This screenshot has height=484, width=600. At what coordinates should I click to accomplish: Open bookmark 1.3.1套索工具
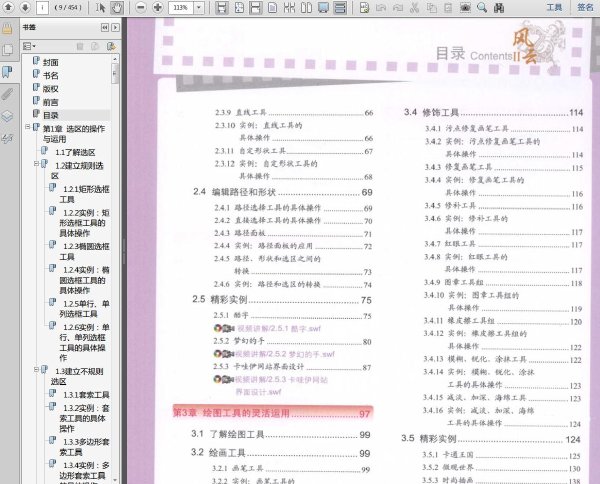click(x=86, y=395)
